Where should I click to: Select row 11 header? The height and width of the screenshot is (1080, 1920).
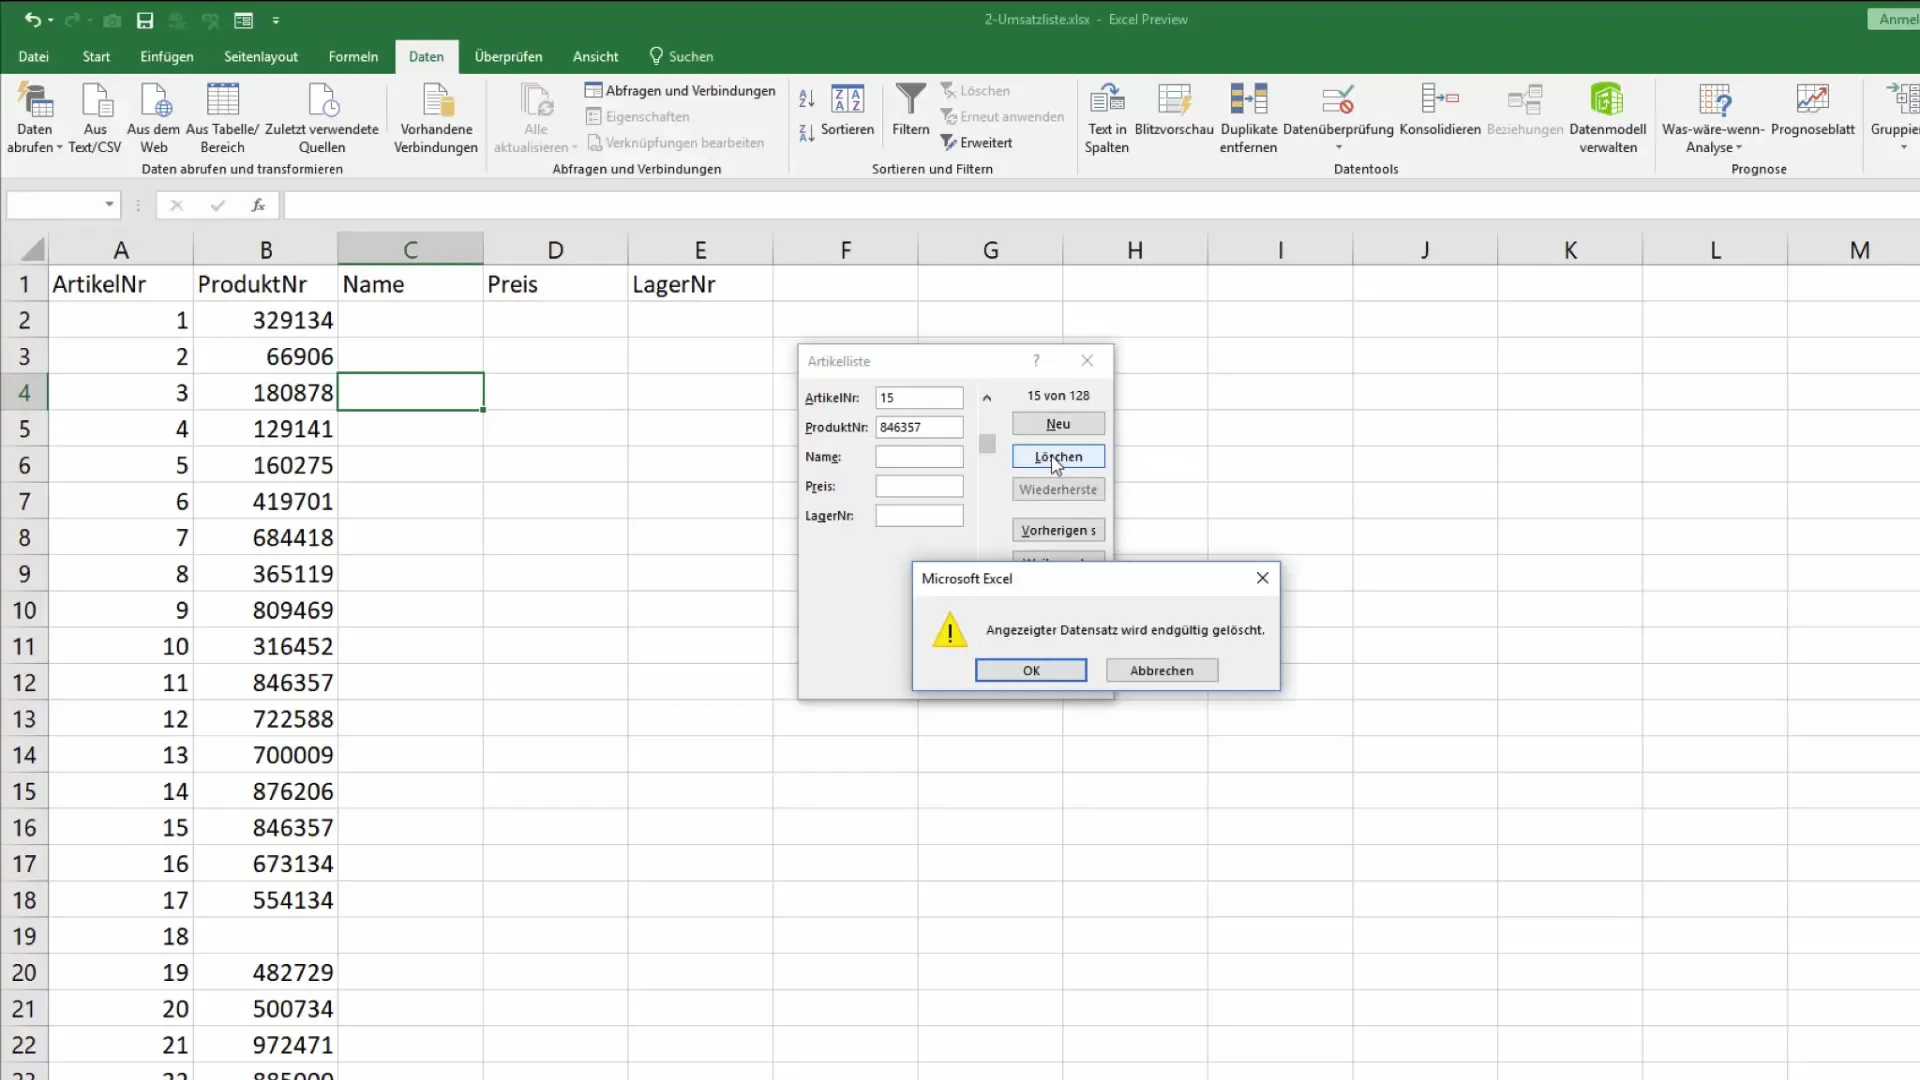24,646
